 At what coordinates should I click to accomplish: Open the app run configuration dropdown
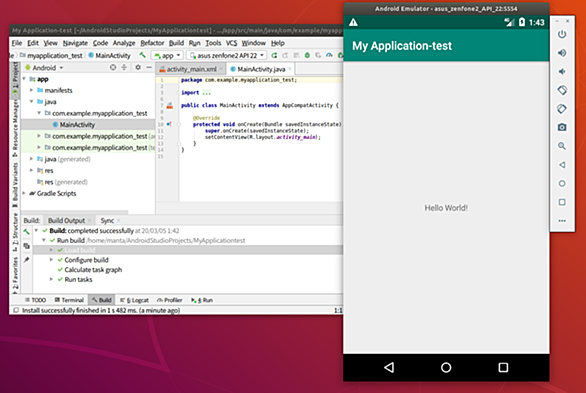click(168, 55)
